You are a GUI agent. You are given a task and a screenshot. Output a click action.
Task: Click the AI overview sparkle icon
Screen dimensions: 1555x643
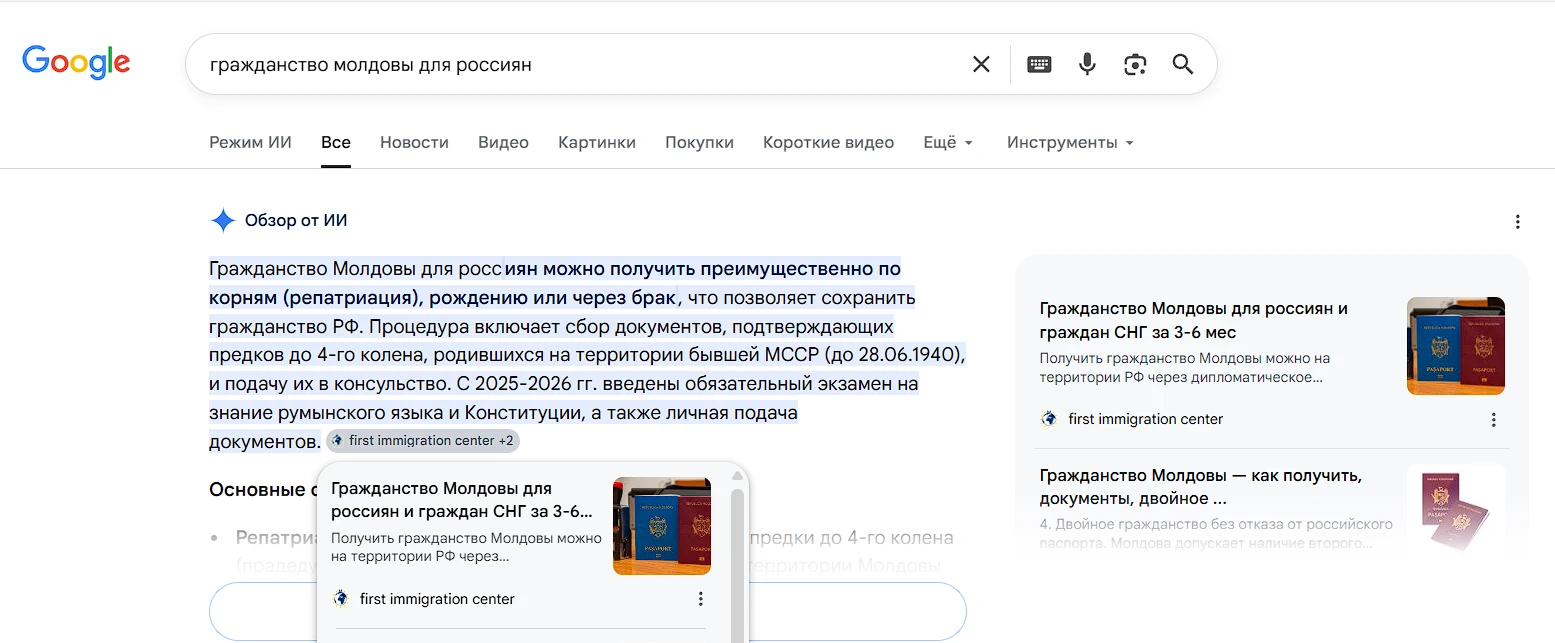click(x=223, y=221)
